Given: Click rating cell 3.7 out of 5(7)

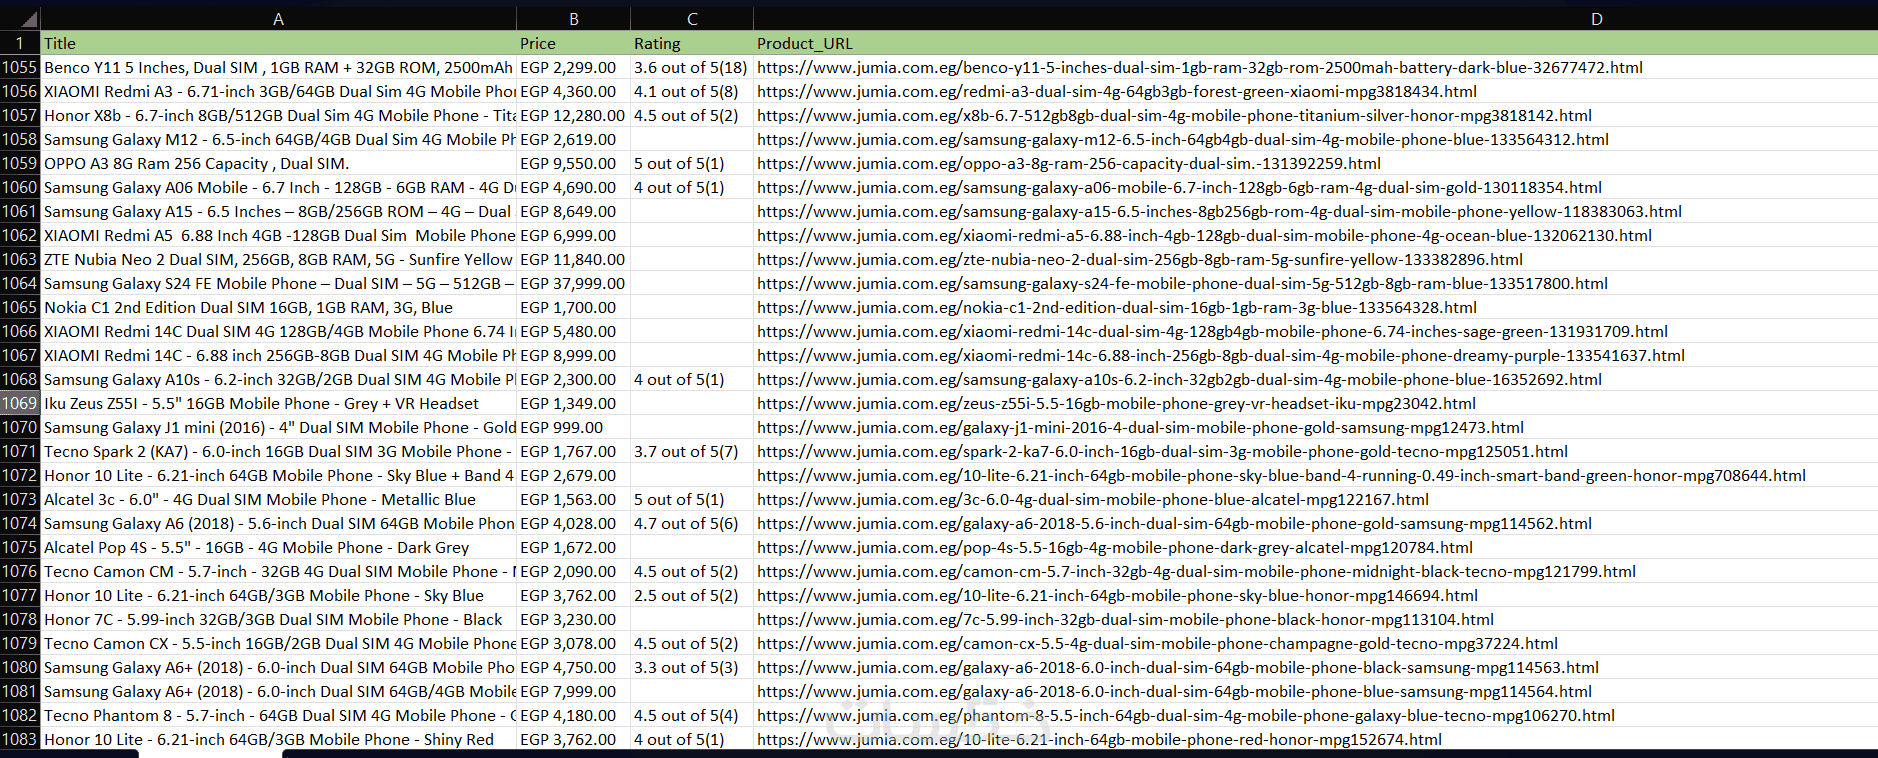Looking at the screenshot, I should (x=692, y=451).
